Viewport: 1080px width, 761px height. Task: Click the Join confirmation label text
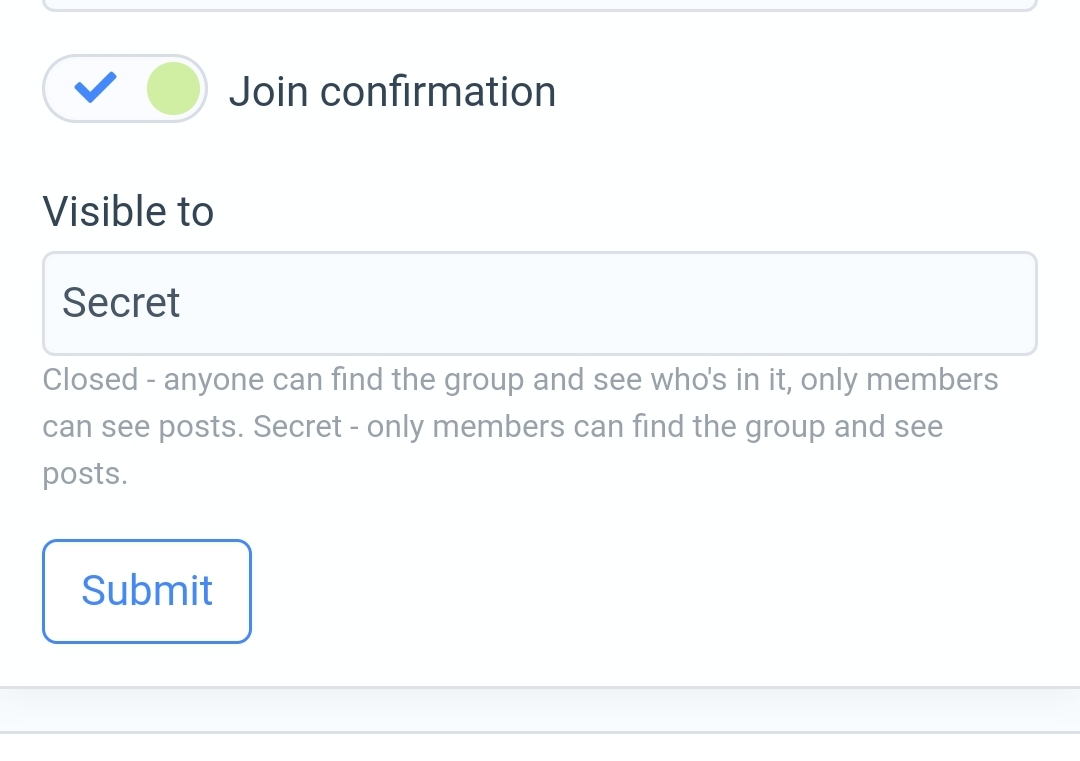point(392,92)
